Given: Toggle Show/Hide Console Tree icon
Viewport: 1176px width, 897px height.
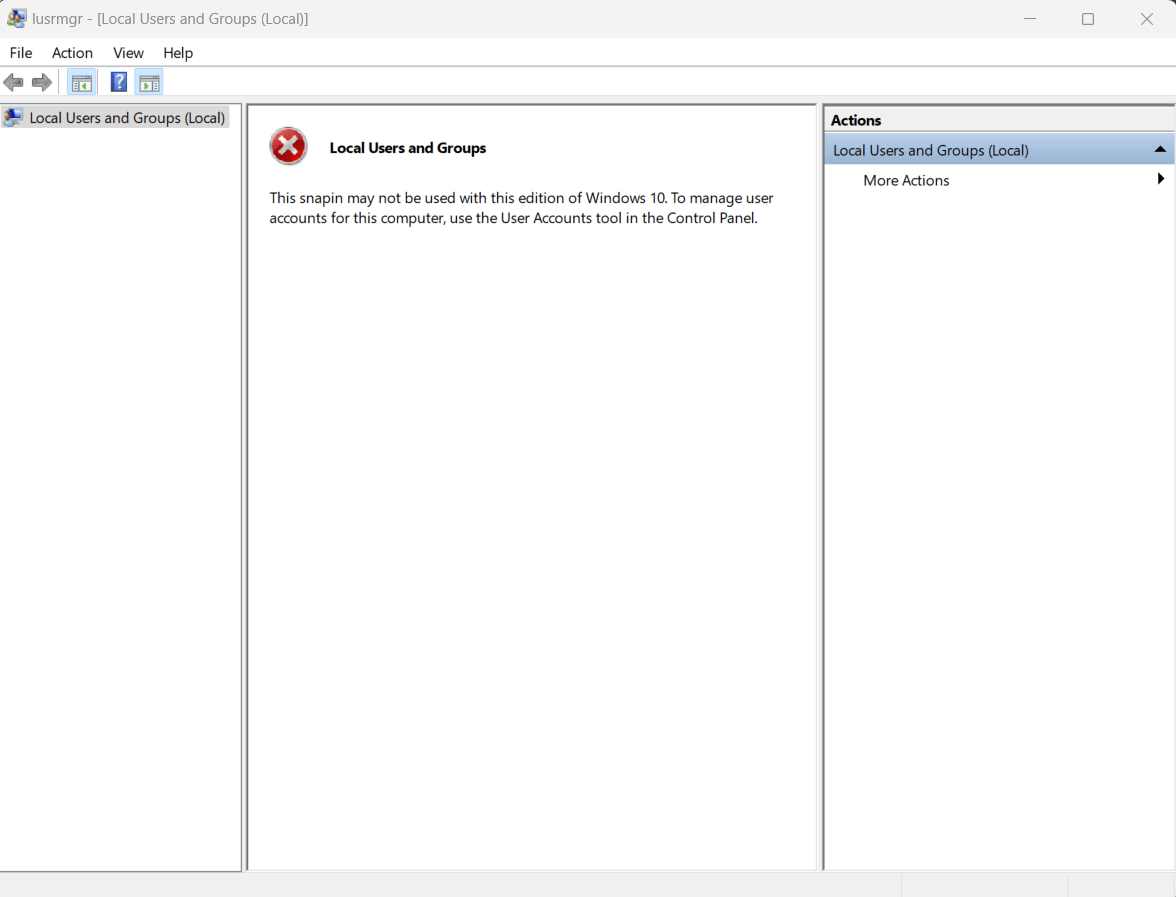Looking at the screenshot, I should 82,82.
